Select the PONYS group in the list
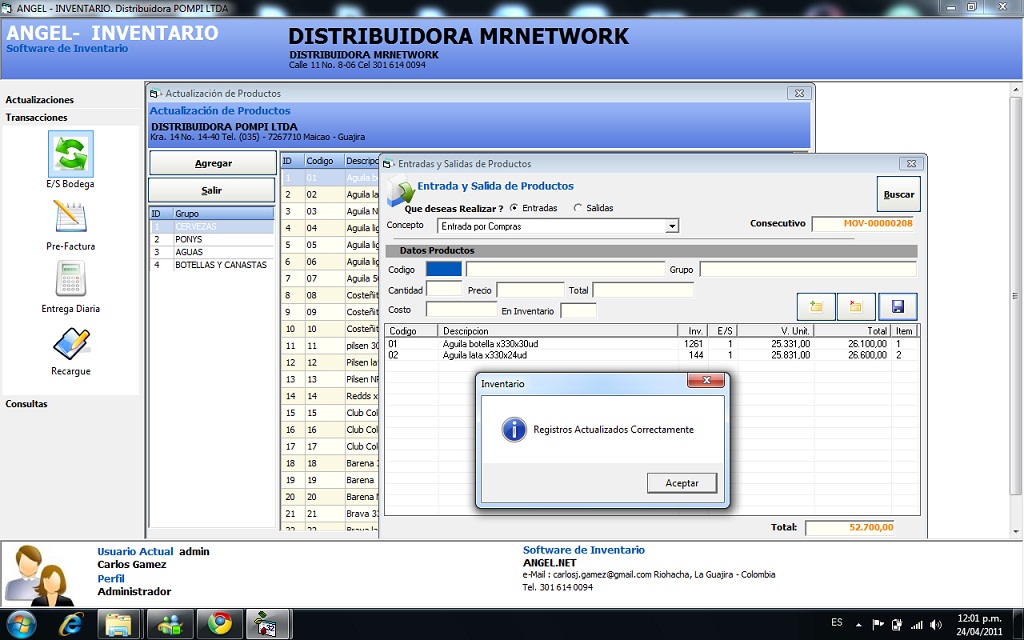This screenshot has width=1024, height=640. [x=188, y=240]
